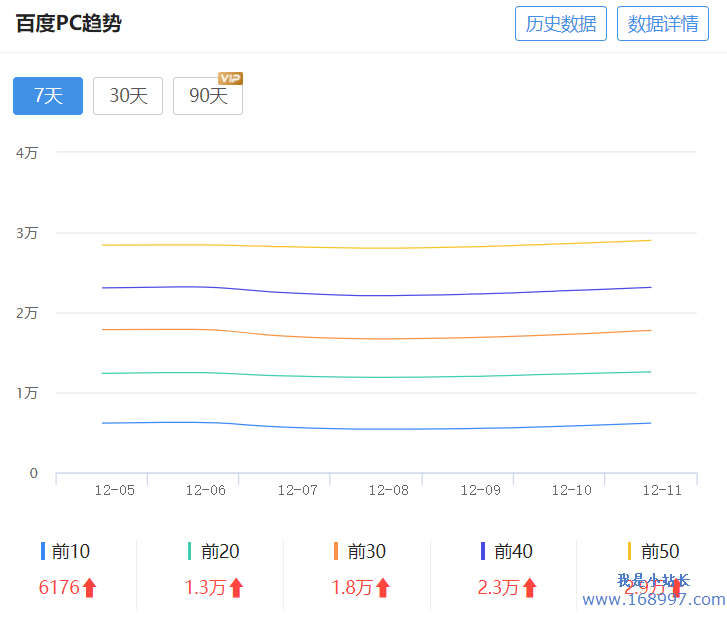Click the purple 前40 color marker
The image size is (727, 618).
pyautogui.click(x=483, y=551)
